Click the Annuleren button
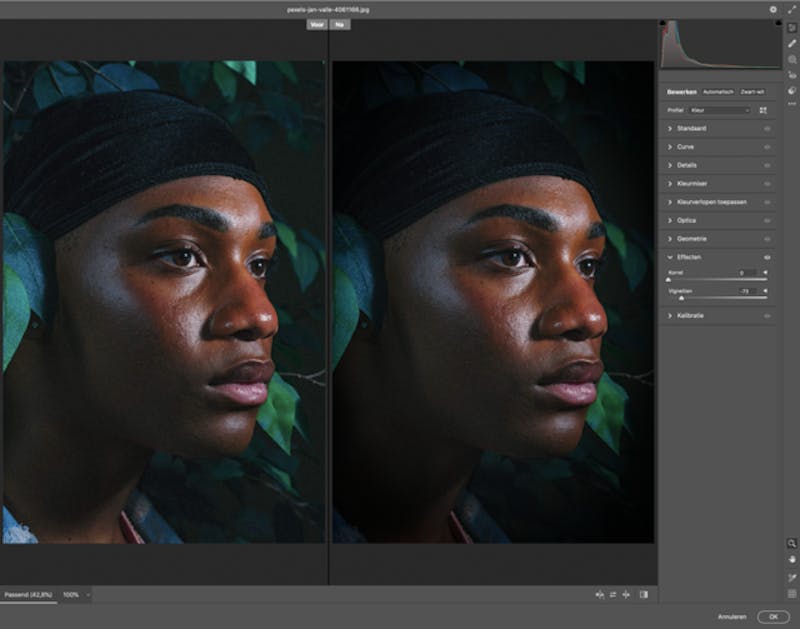The height and width of the screenshot is (629, 800). coord(732,617)
